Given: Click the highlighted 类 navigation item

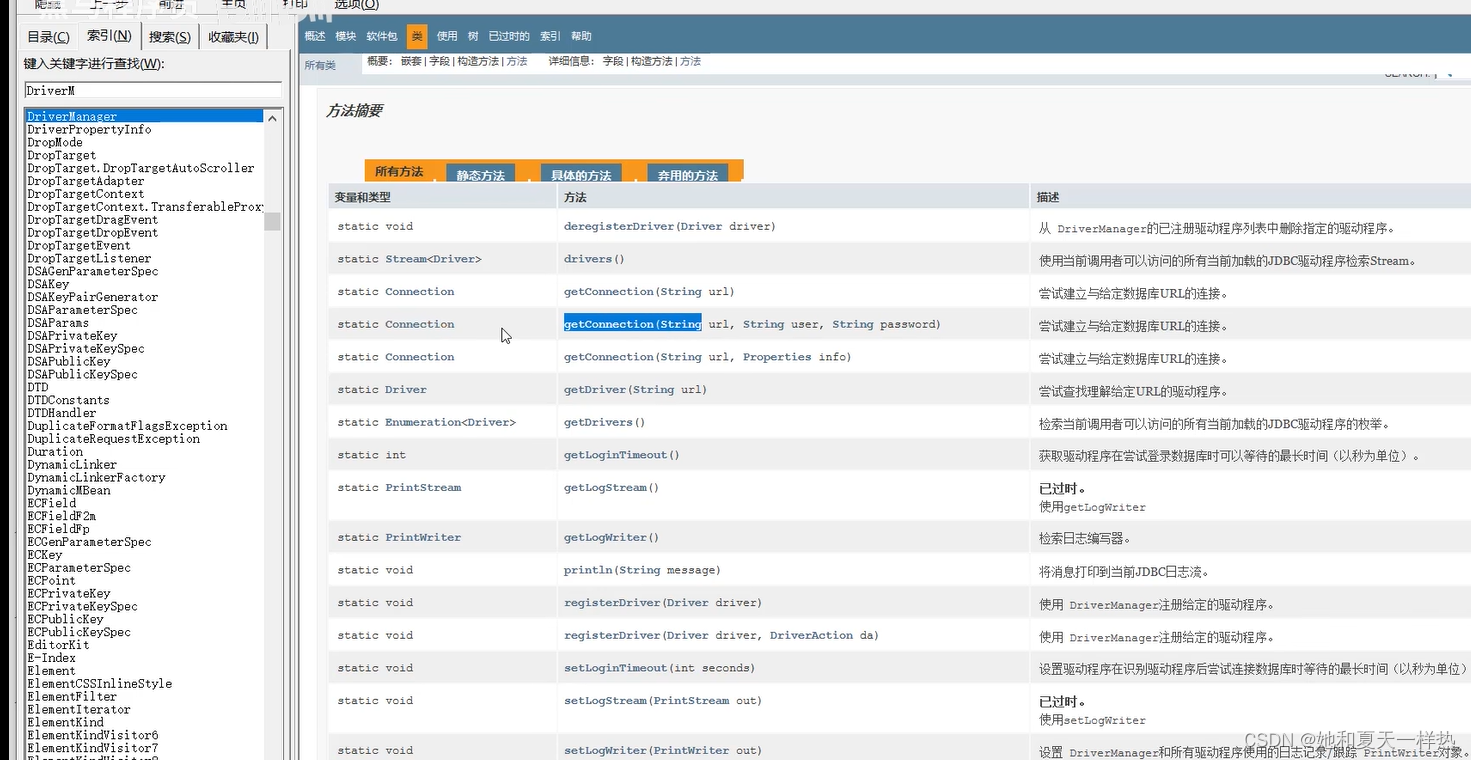Looking at the screenshot, I should pyautogui.click(x=417, y=36).
